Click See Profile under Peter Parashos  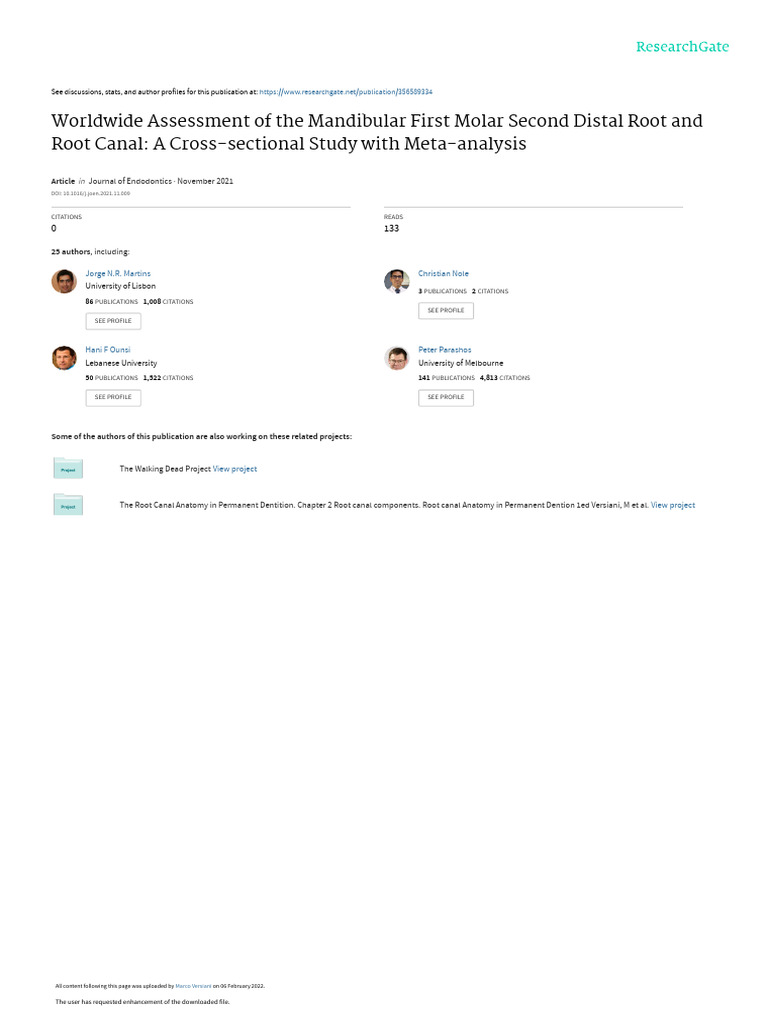[446, 397]
